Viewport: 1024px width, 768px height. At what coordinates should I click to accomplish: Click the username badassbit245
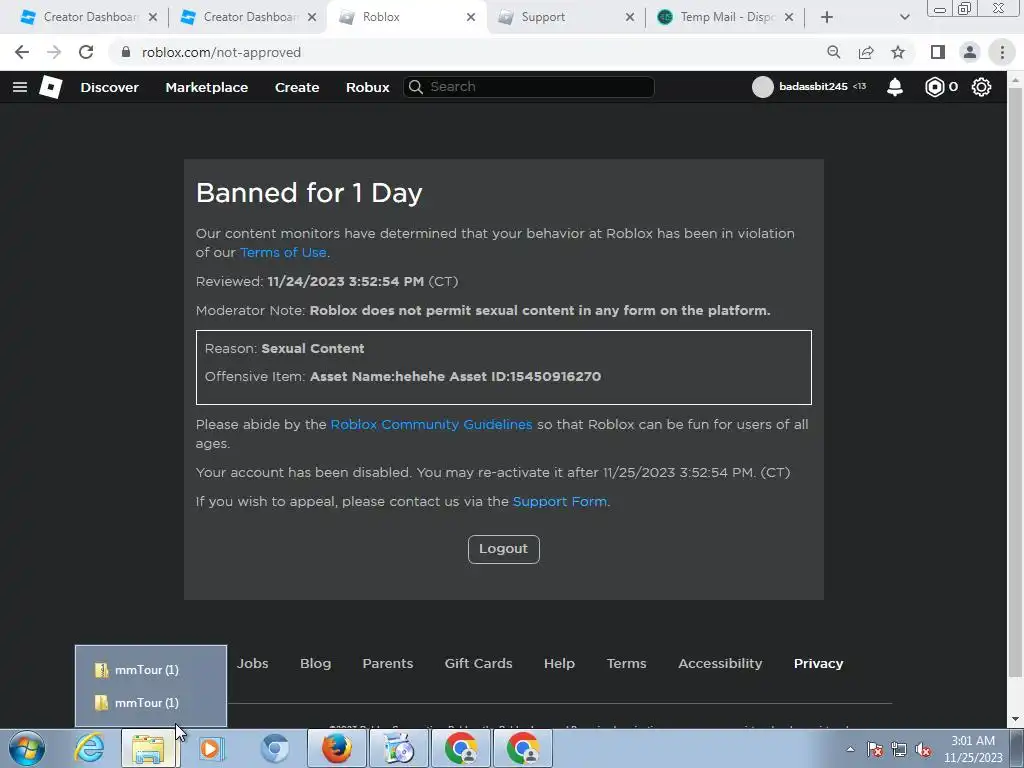click(813, 87)
